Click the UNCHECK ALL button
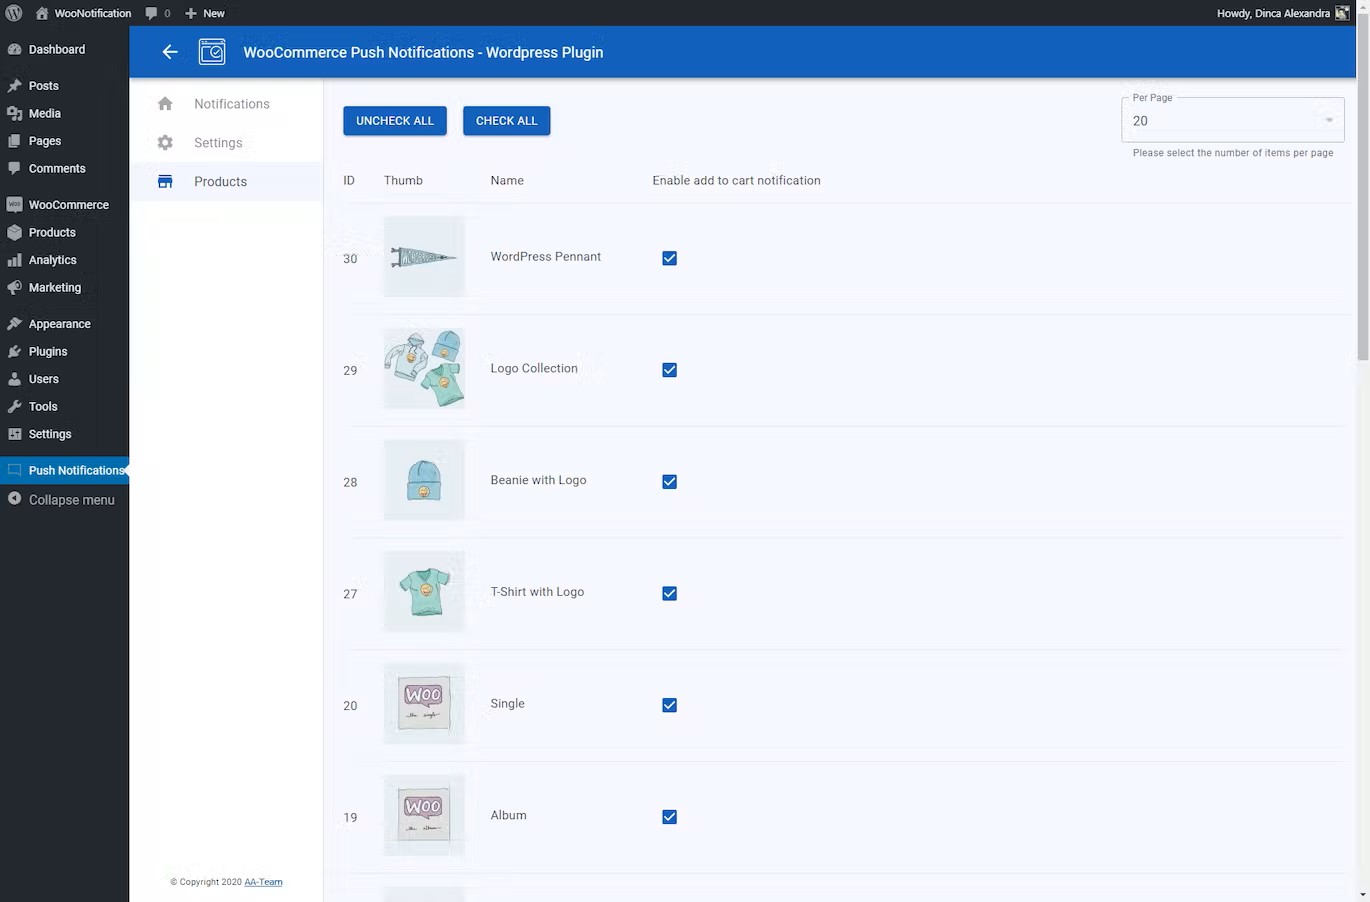 coord(395,121)
